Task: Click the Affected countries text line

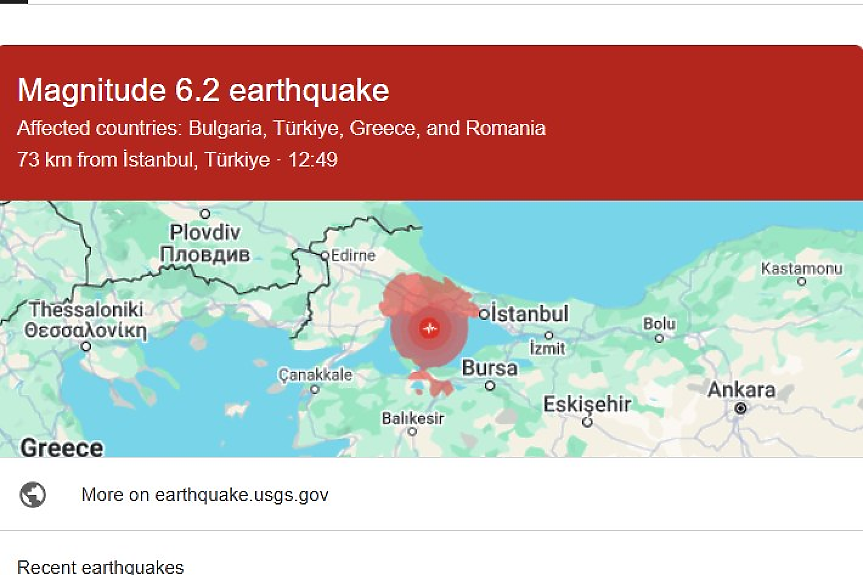Action: 281,128
